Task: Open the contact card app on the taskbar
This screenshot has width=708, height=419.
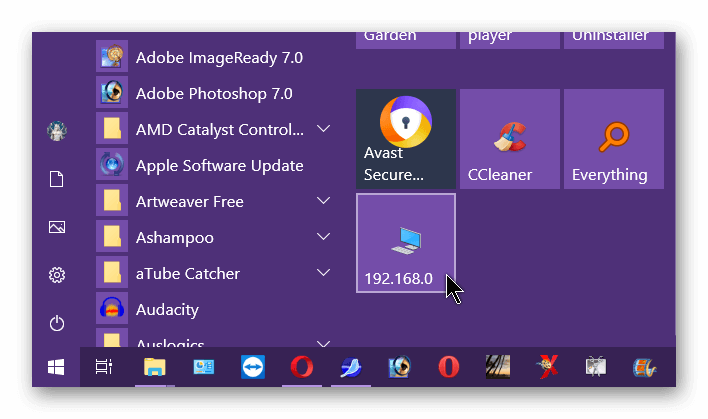Action: click(204, 367)
